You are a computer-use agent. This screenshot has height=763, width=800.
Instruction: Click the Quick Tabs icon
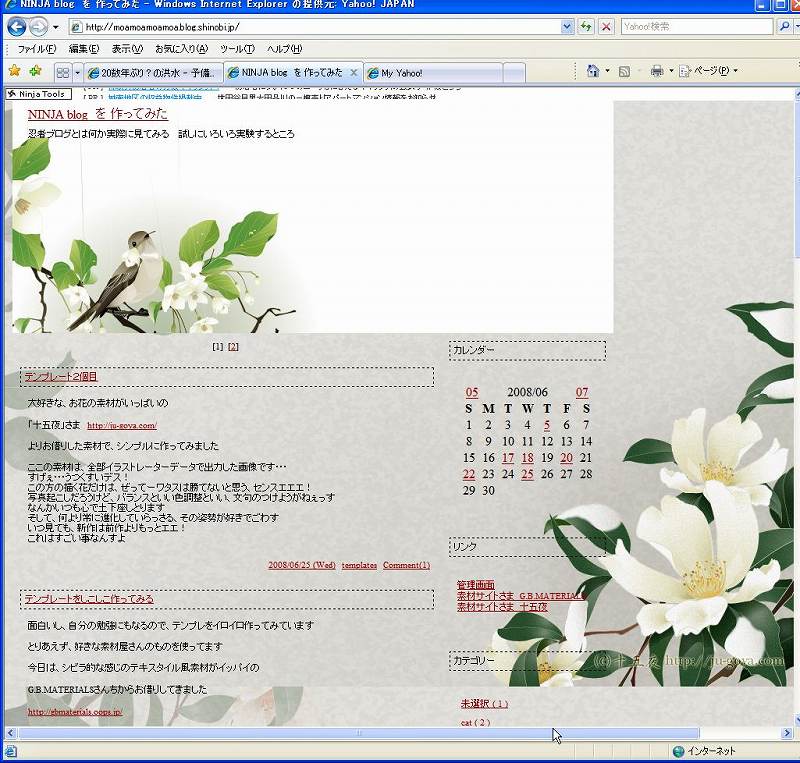[63, 73]
